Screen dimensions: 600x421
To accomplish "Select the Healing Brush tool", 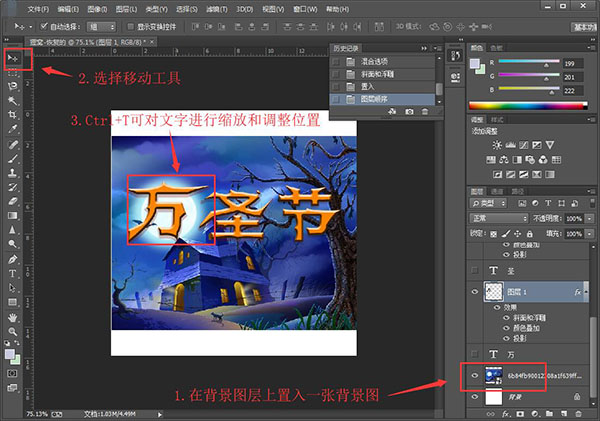I will tap(13, 144).
